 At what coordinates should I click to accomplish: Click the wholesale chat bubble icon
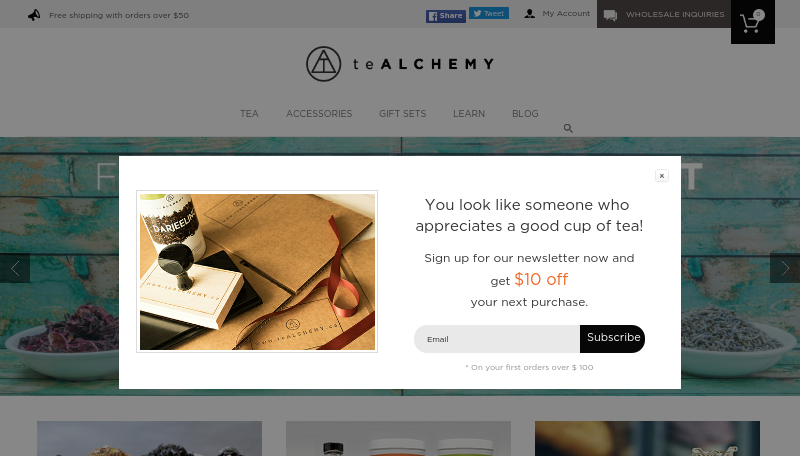click(610, 15)
